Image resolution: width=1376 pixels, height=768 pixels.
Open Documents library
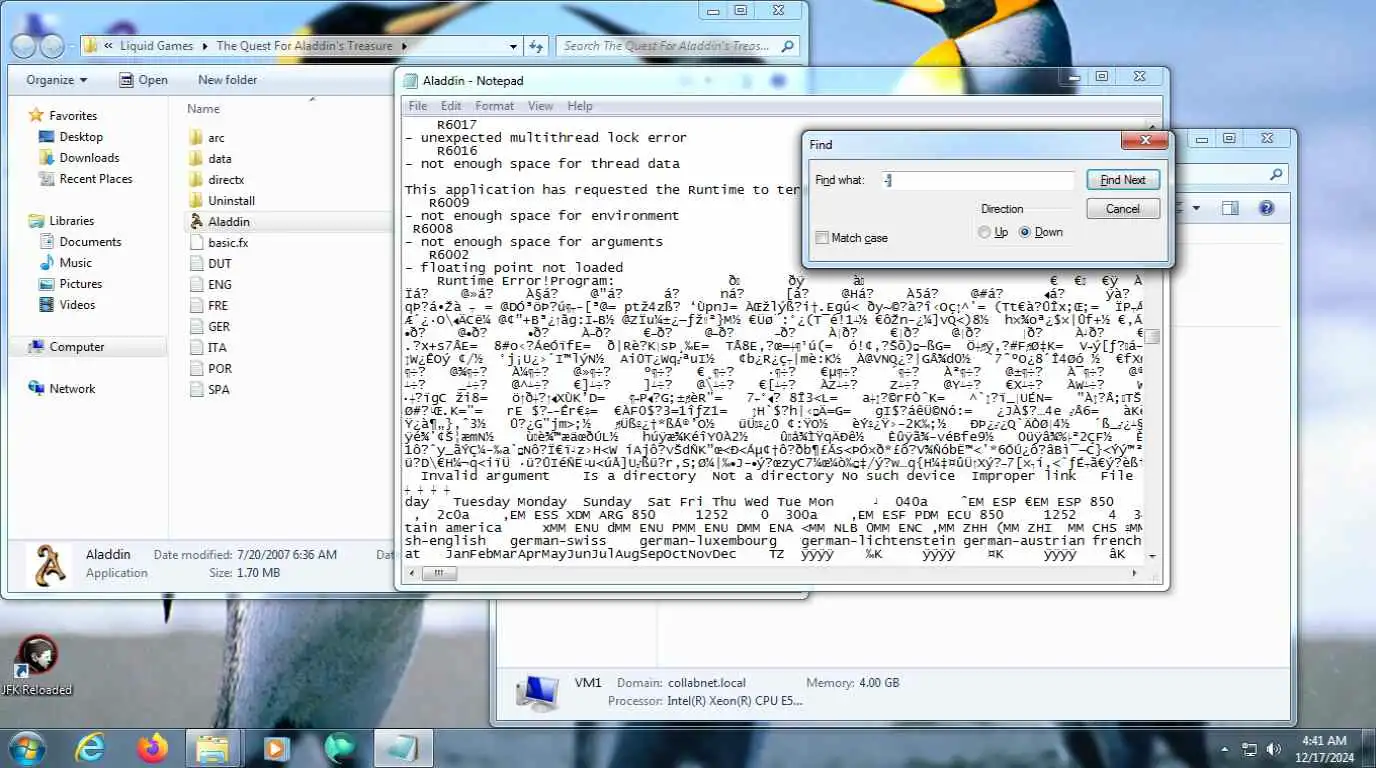coord(90,242)
